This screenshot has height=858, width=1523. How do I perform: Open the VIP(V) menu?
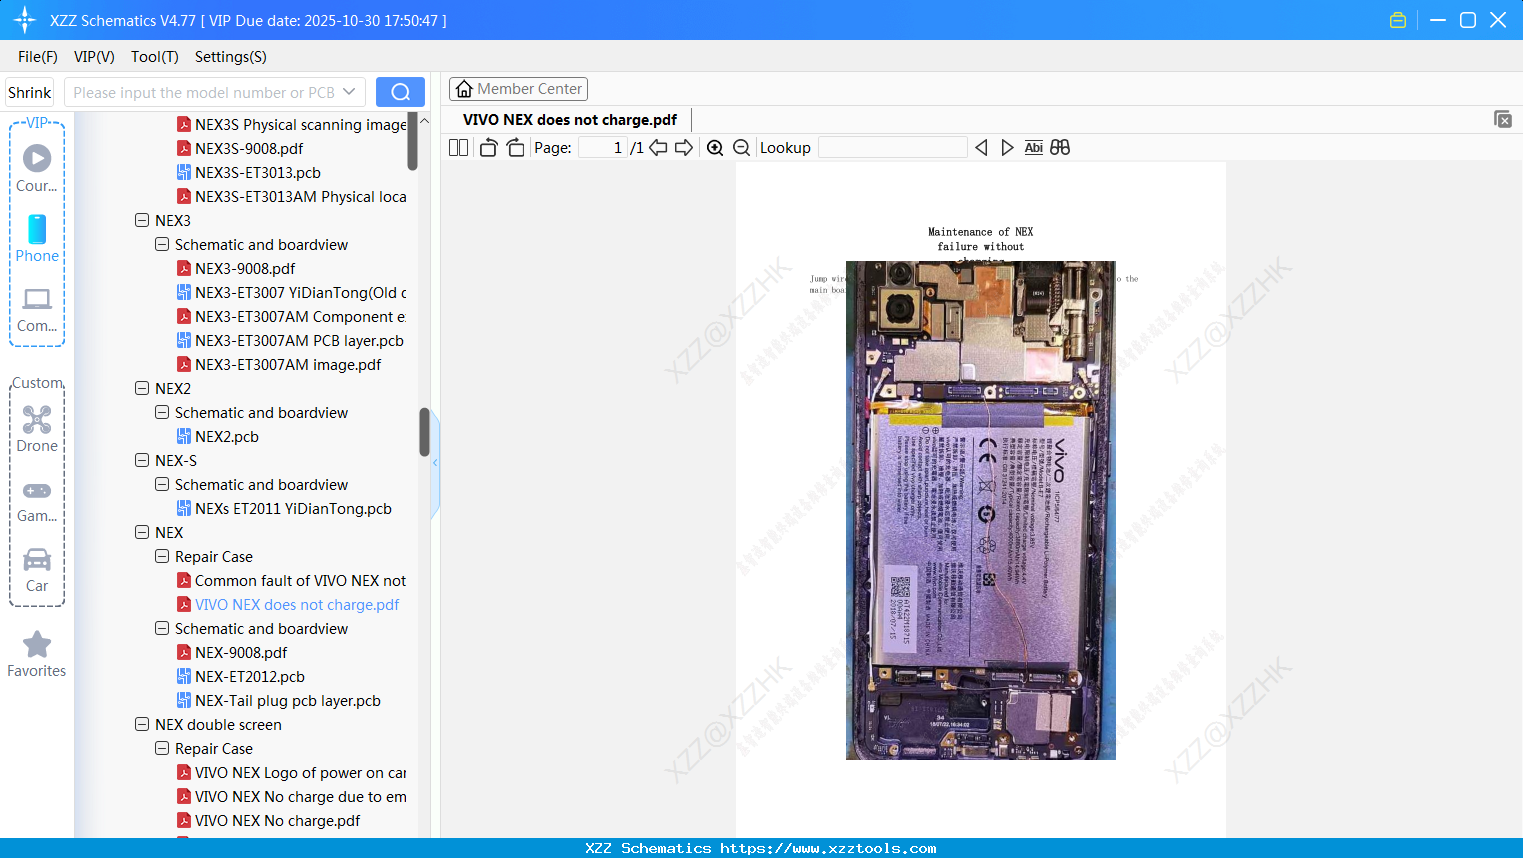coord(94,57)
